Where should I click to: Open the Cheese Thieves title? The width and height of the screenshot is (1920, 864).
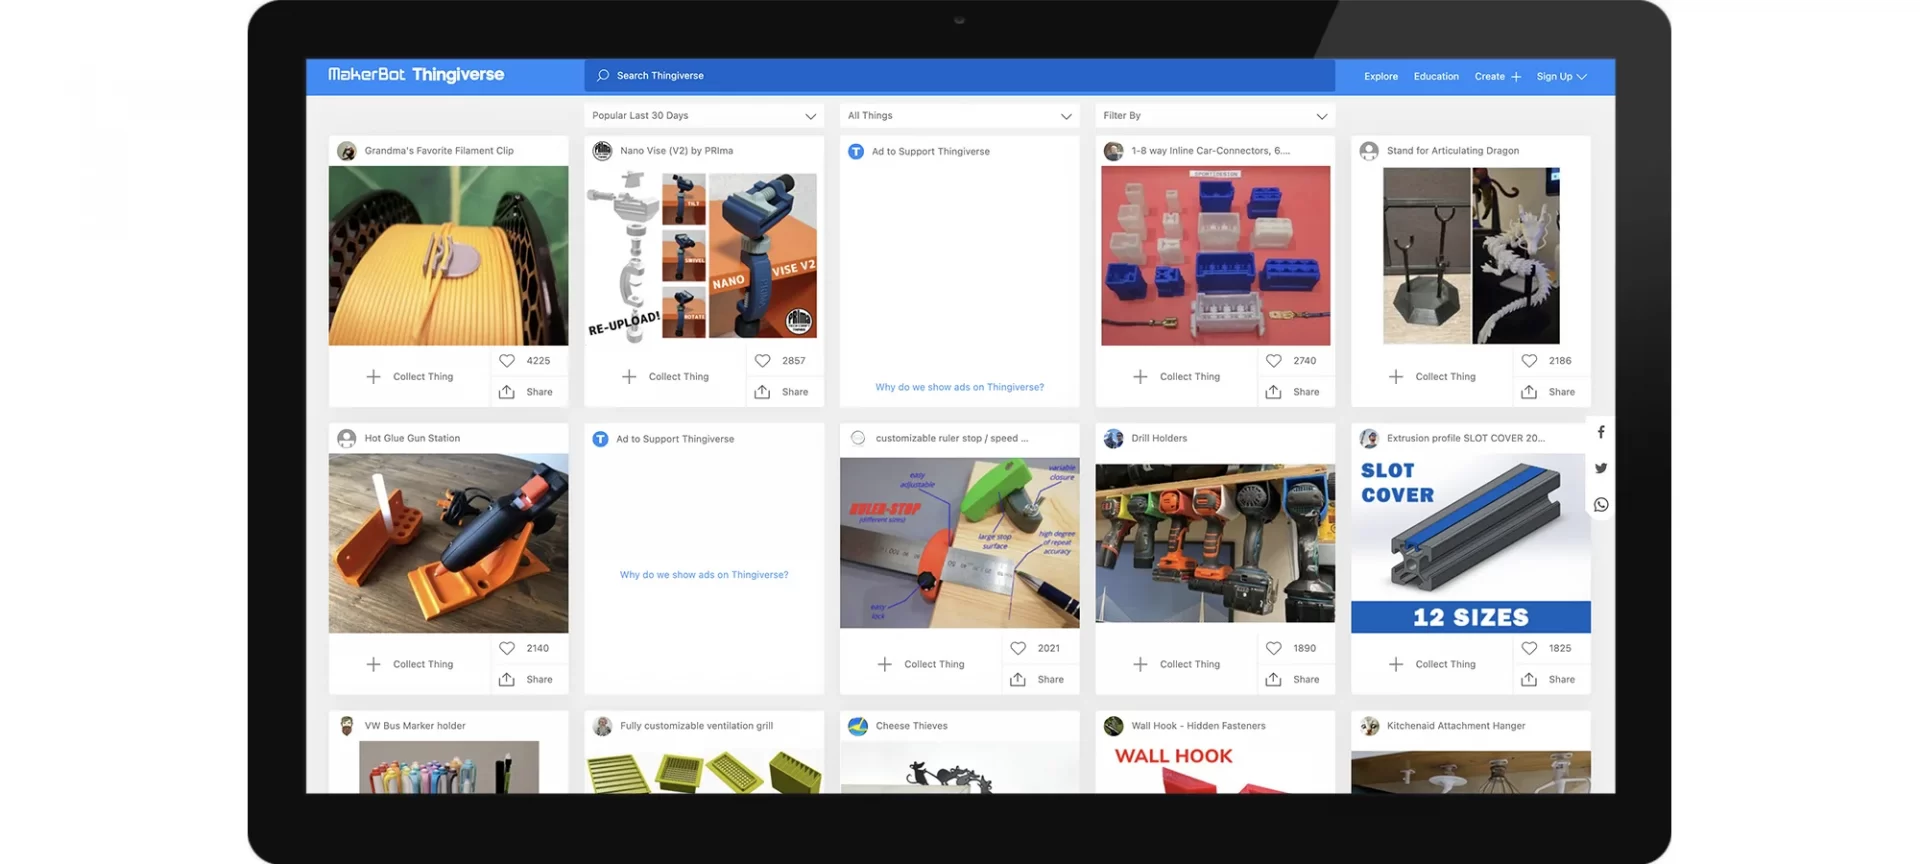pyautogui.click(x=911, y=727)
